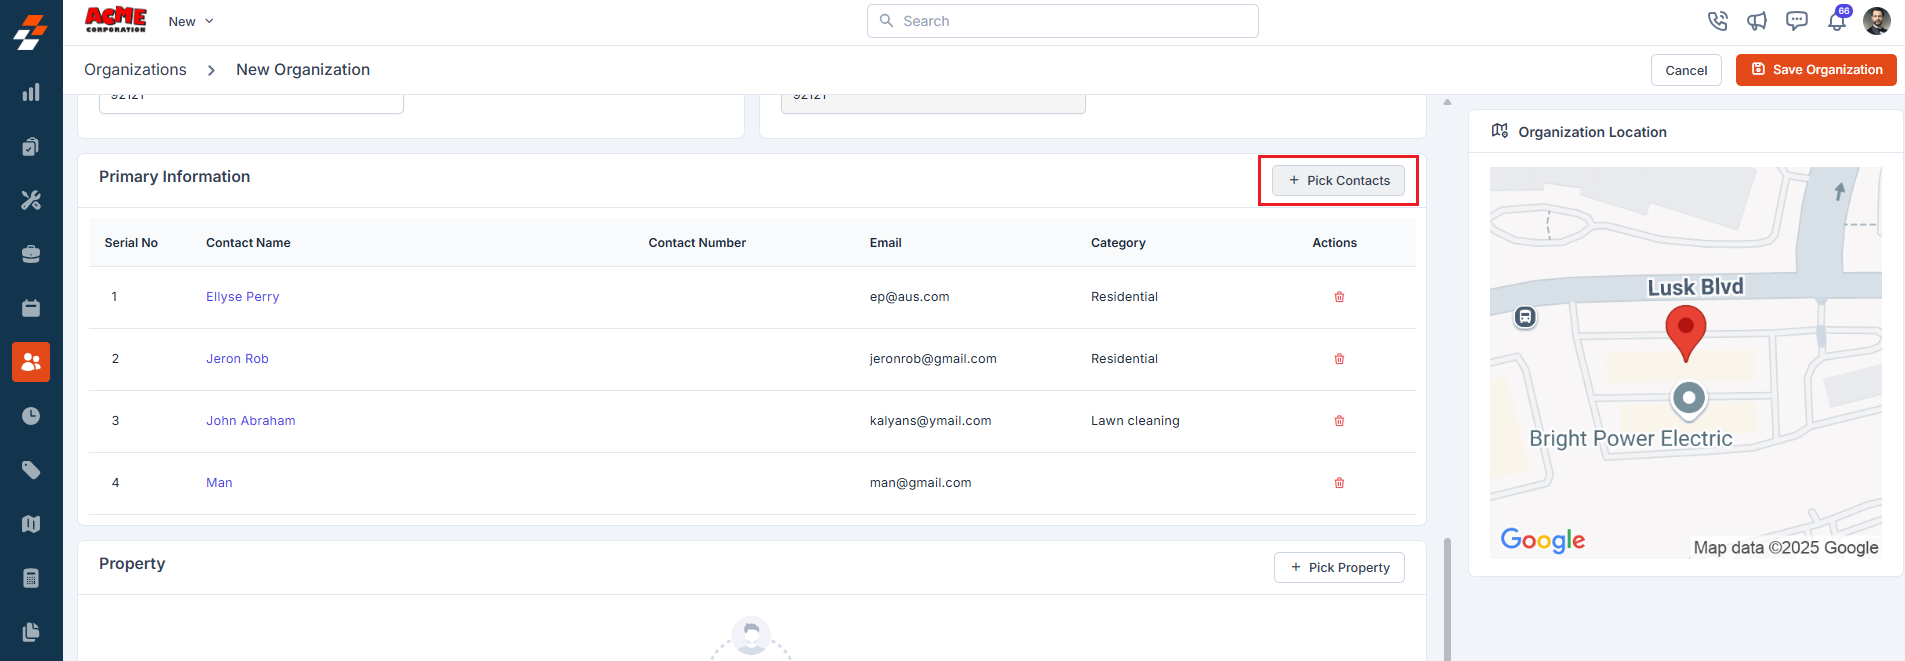This screenshot has height=661, width=1905.
Task: Open the bar chart dashboard sidebar icon
Action: 31,92
